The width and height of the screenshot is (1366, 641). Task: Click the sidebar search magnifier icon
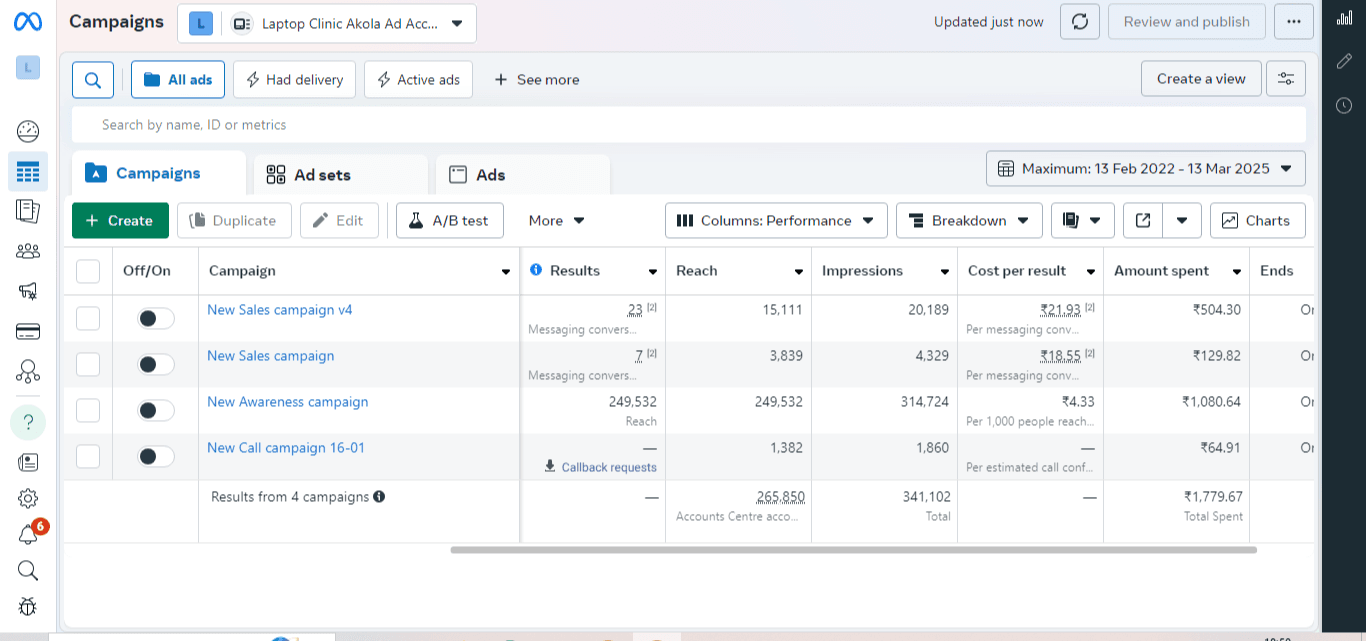(x=28, y=570)
